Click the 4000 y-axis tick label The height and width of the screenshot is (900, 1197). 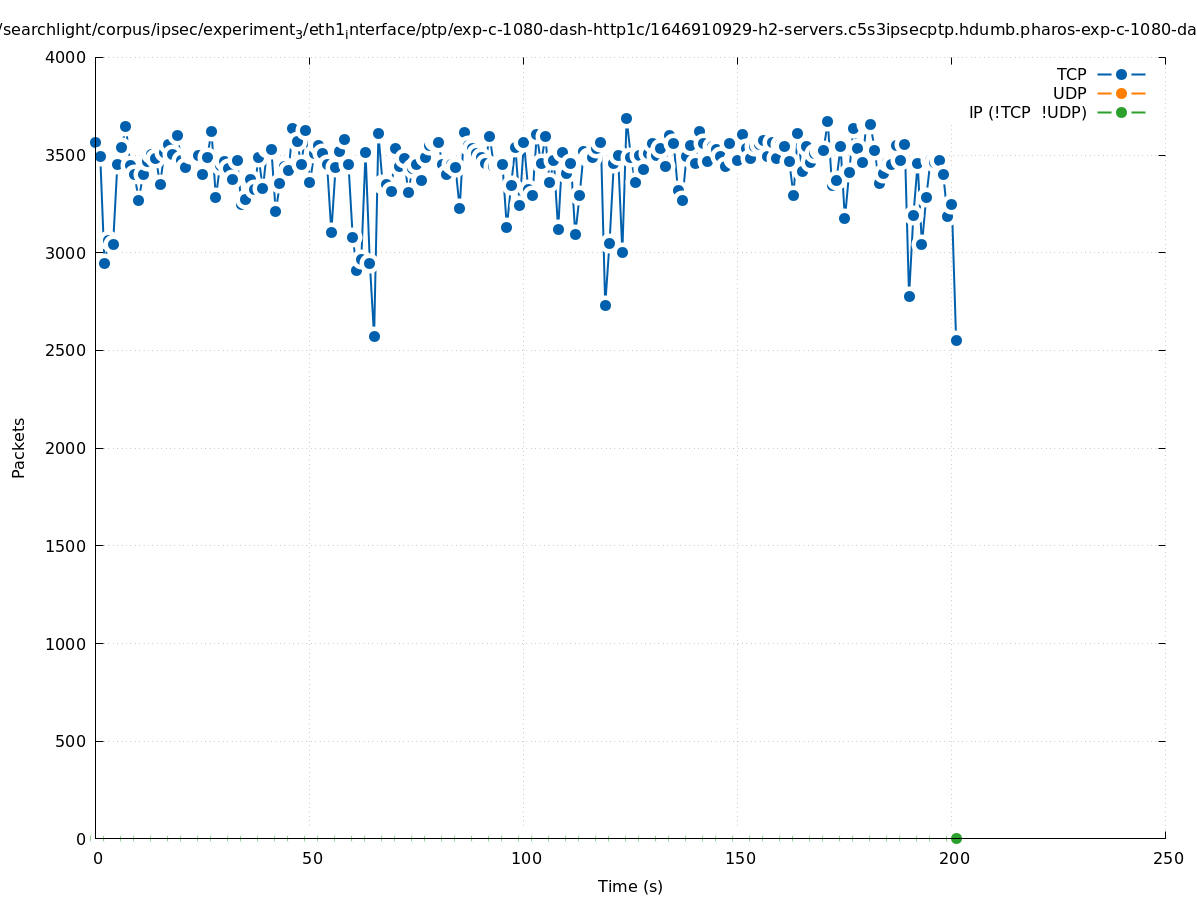(x=66, y=57)
